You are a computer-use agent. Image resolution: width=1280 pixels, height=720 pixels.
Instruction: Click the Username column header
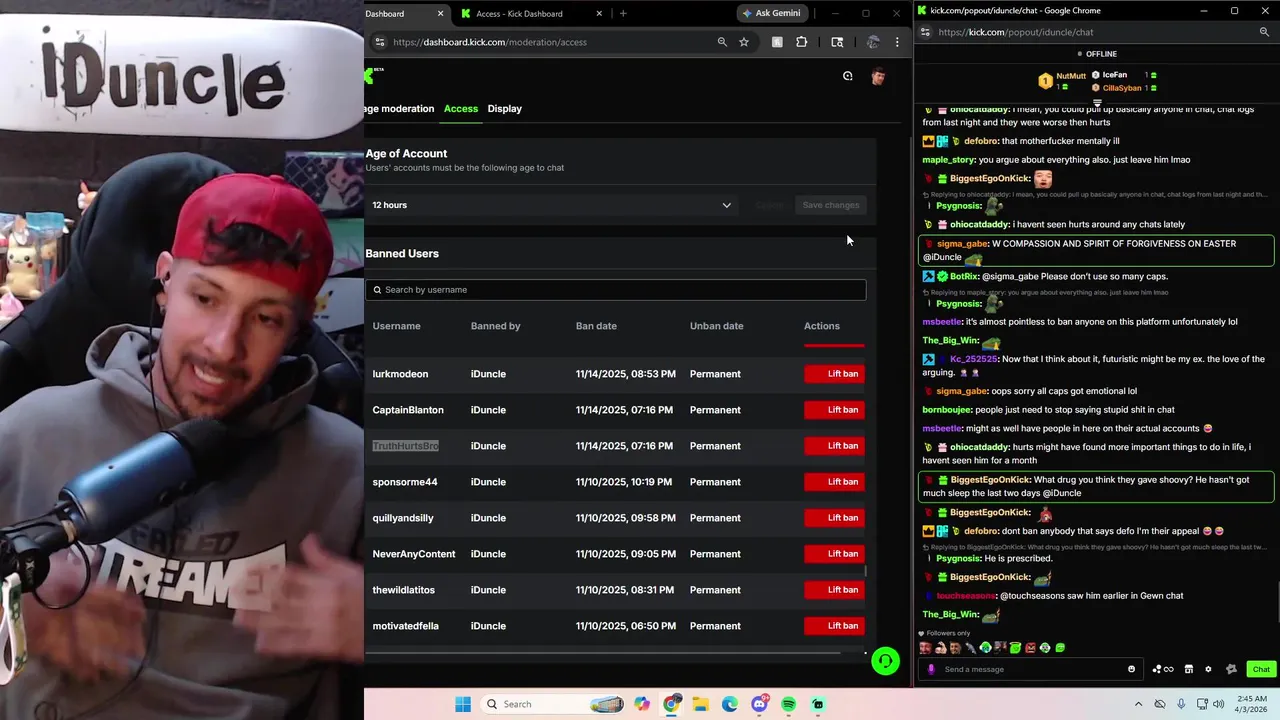point(397,326)
